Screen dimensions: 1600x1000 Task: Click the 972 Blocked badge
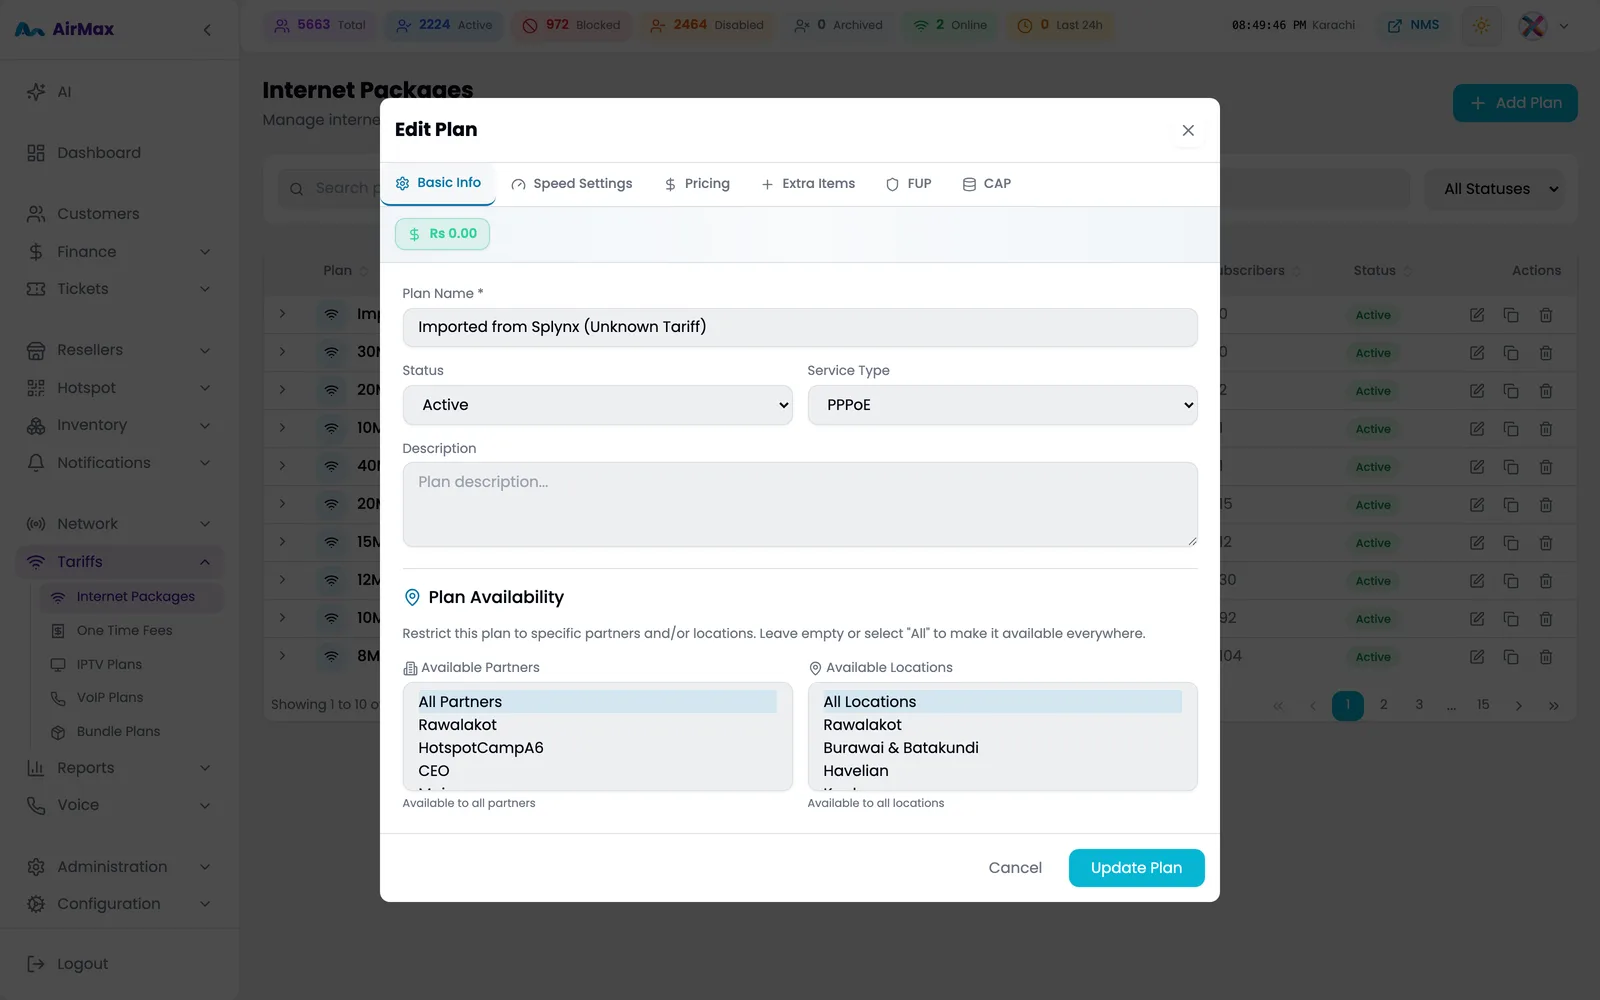571,25
